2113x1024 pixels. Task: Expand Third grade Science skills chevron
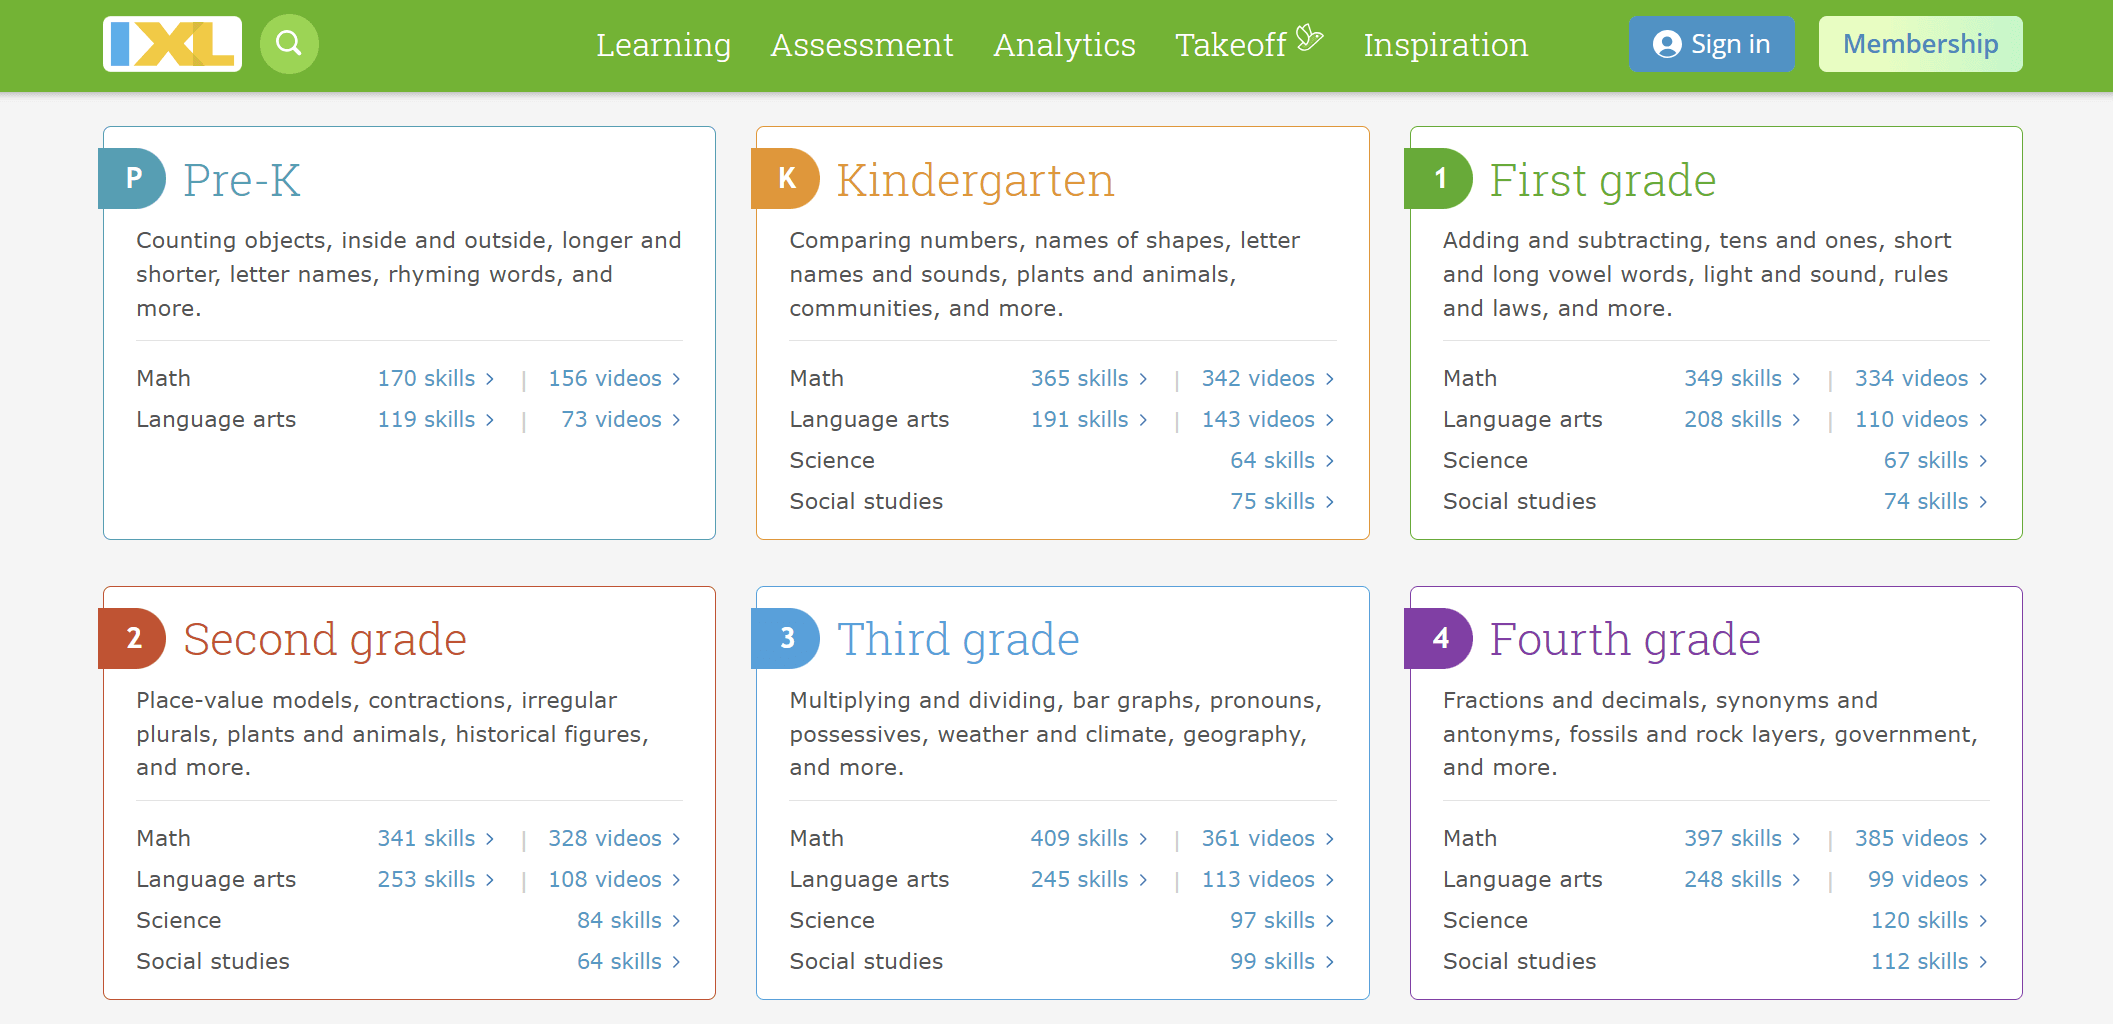[x=1330, y=920]
